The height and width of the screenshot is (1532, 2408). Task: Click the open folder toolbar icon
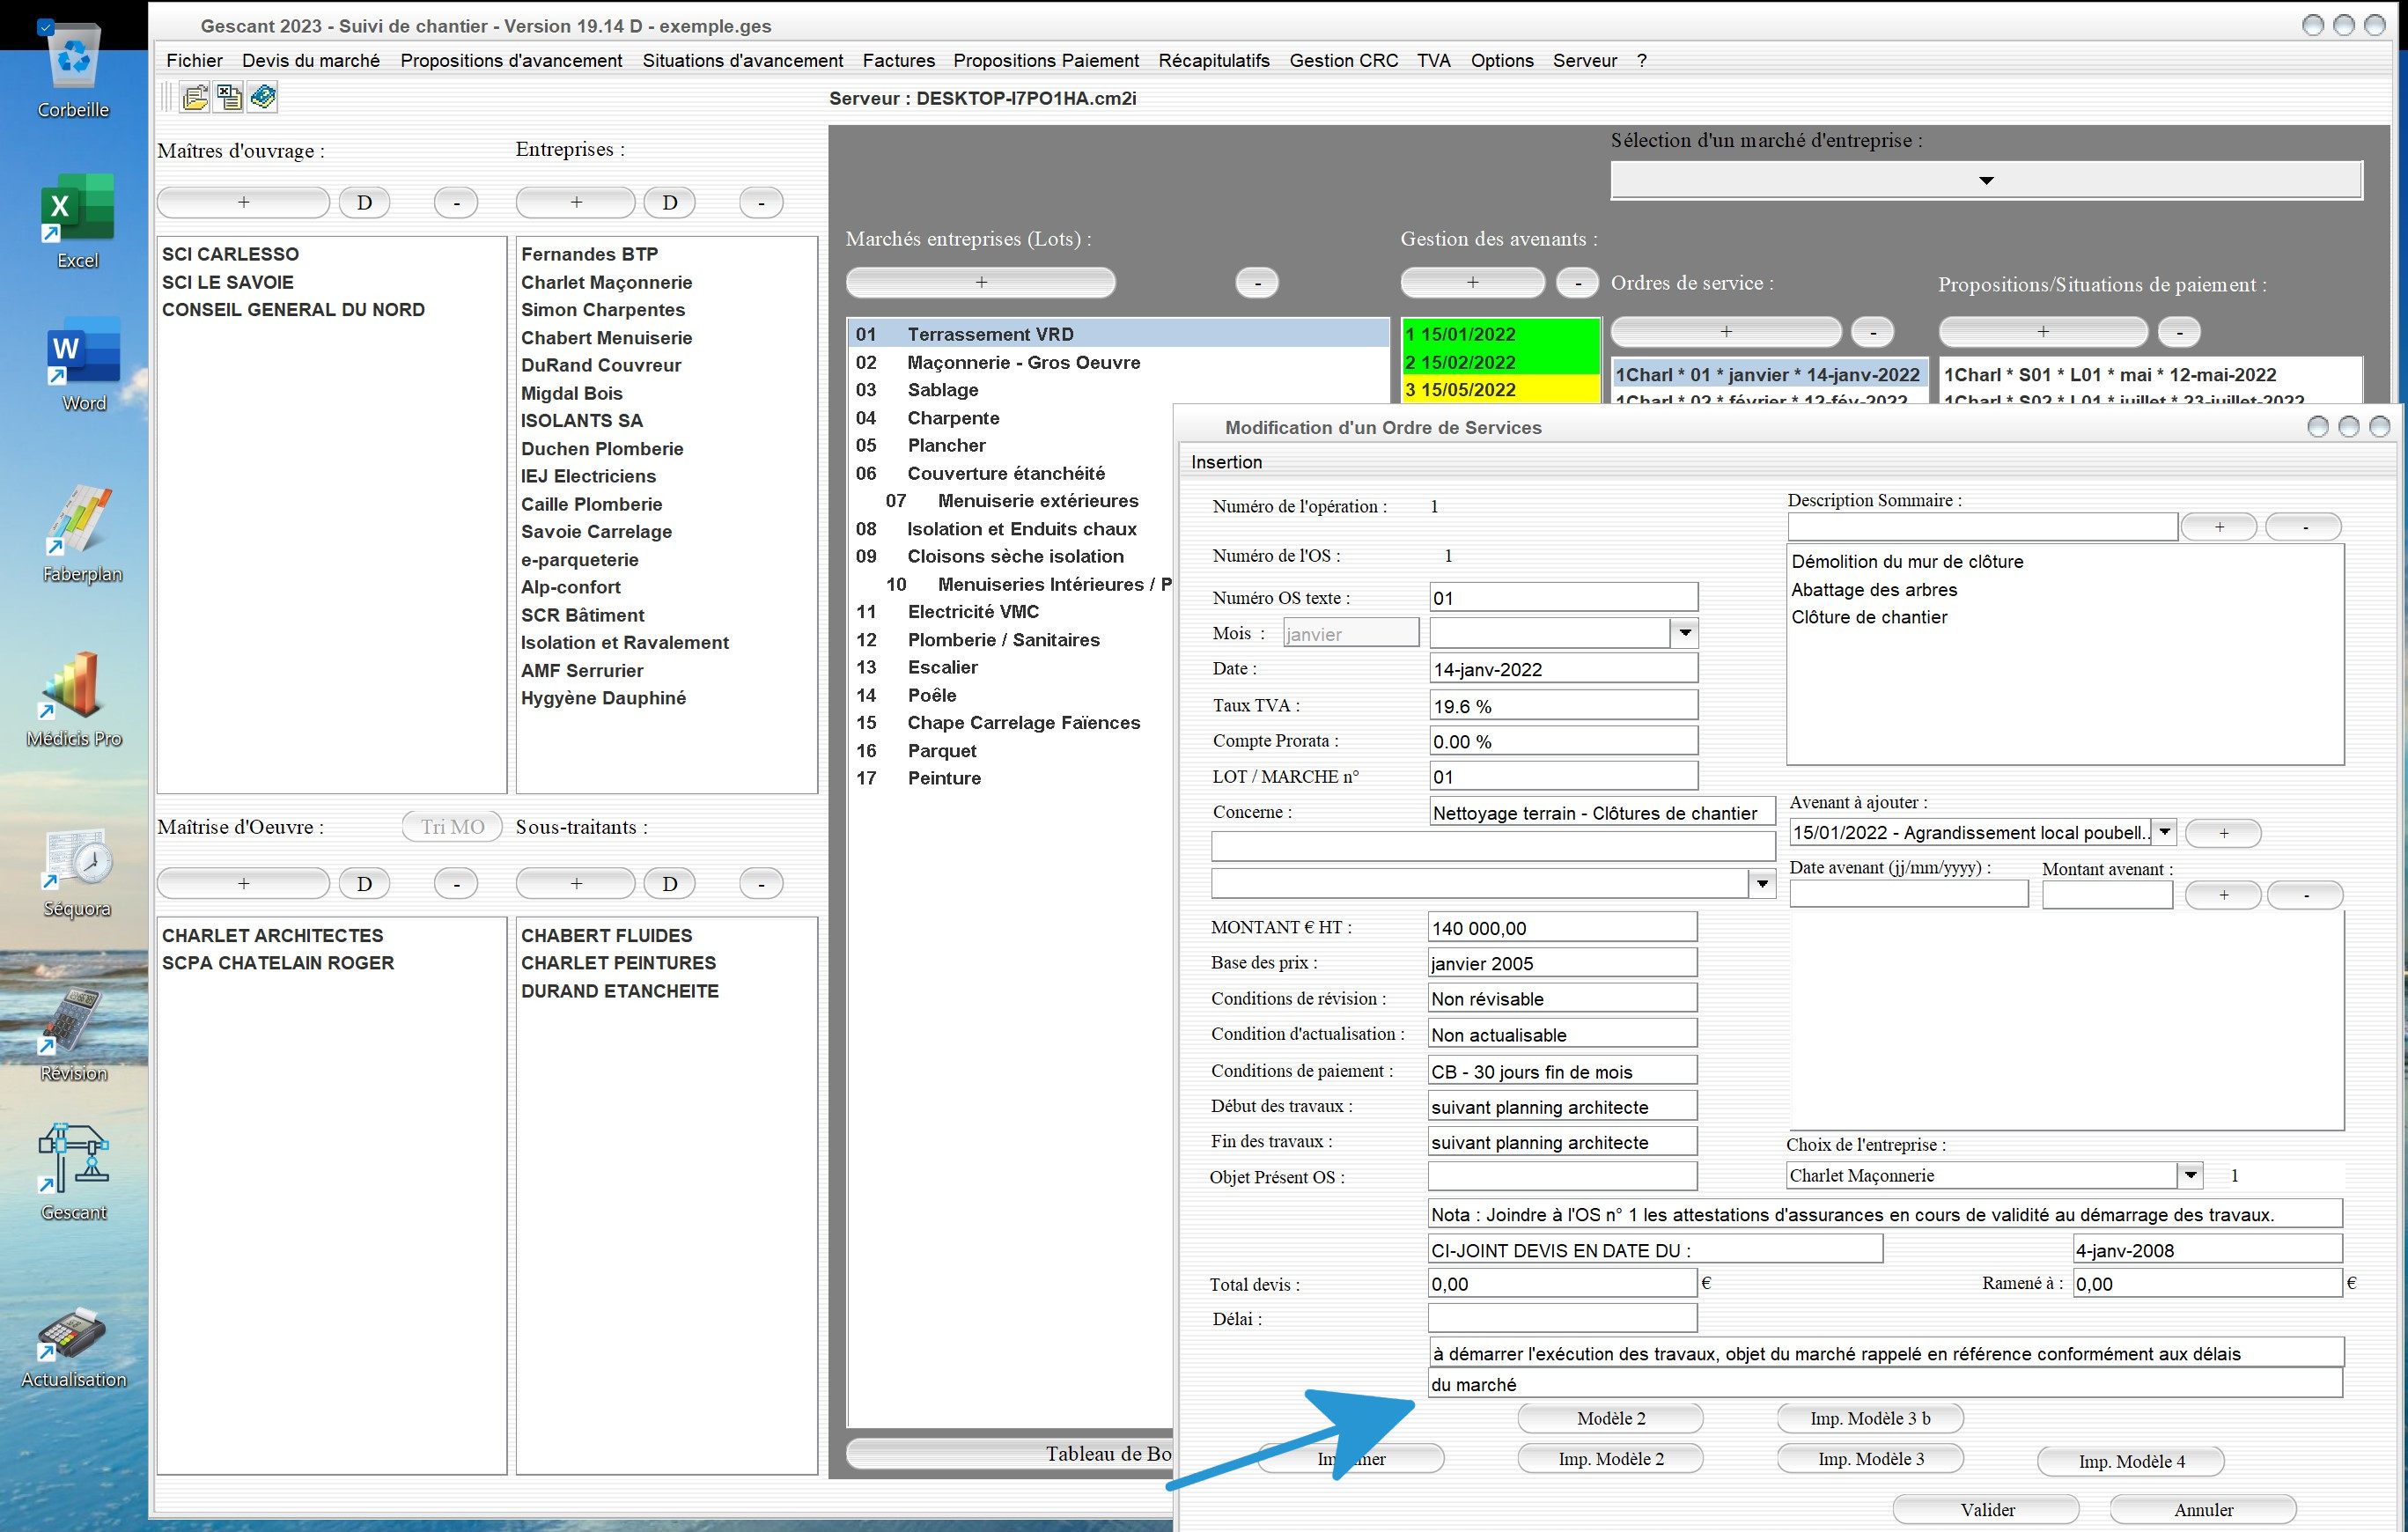tap(195, 97)
